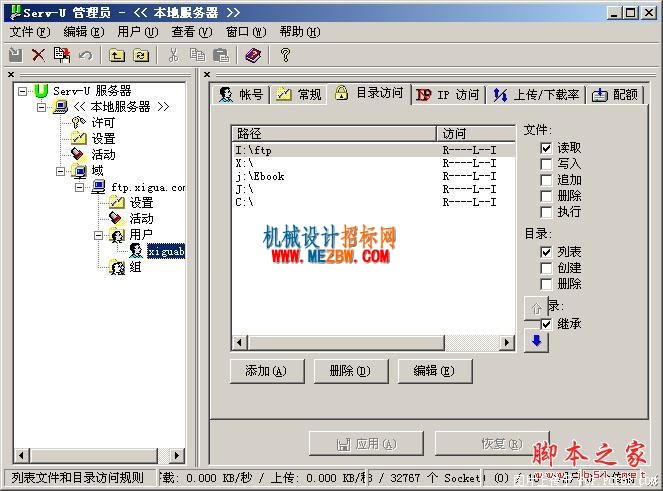Screen dimensions: 663x491
Task: Click the question mark help icon
Action: (x=285, y=55)
